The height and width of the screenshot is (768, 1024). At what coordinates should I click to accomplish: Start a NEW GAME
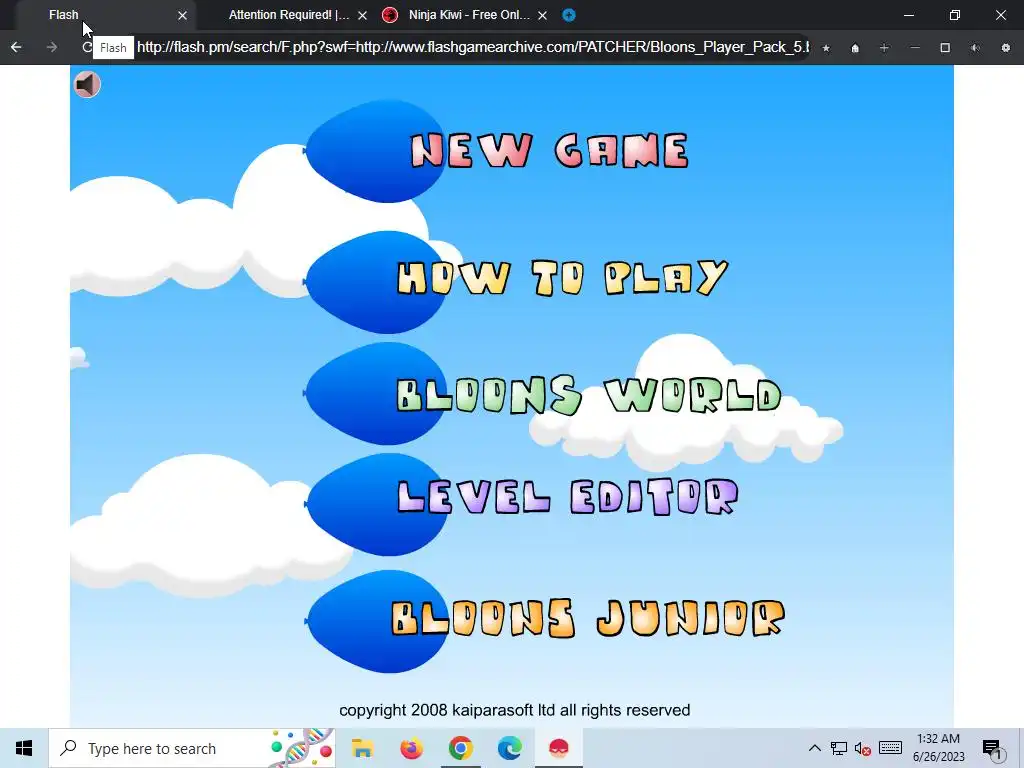pos(549,150)
